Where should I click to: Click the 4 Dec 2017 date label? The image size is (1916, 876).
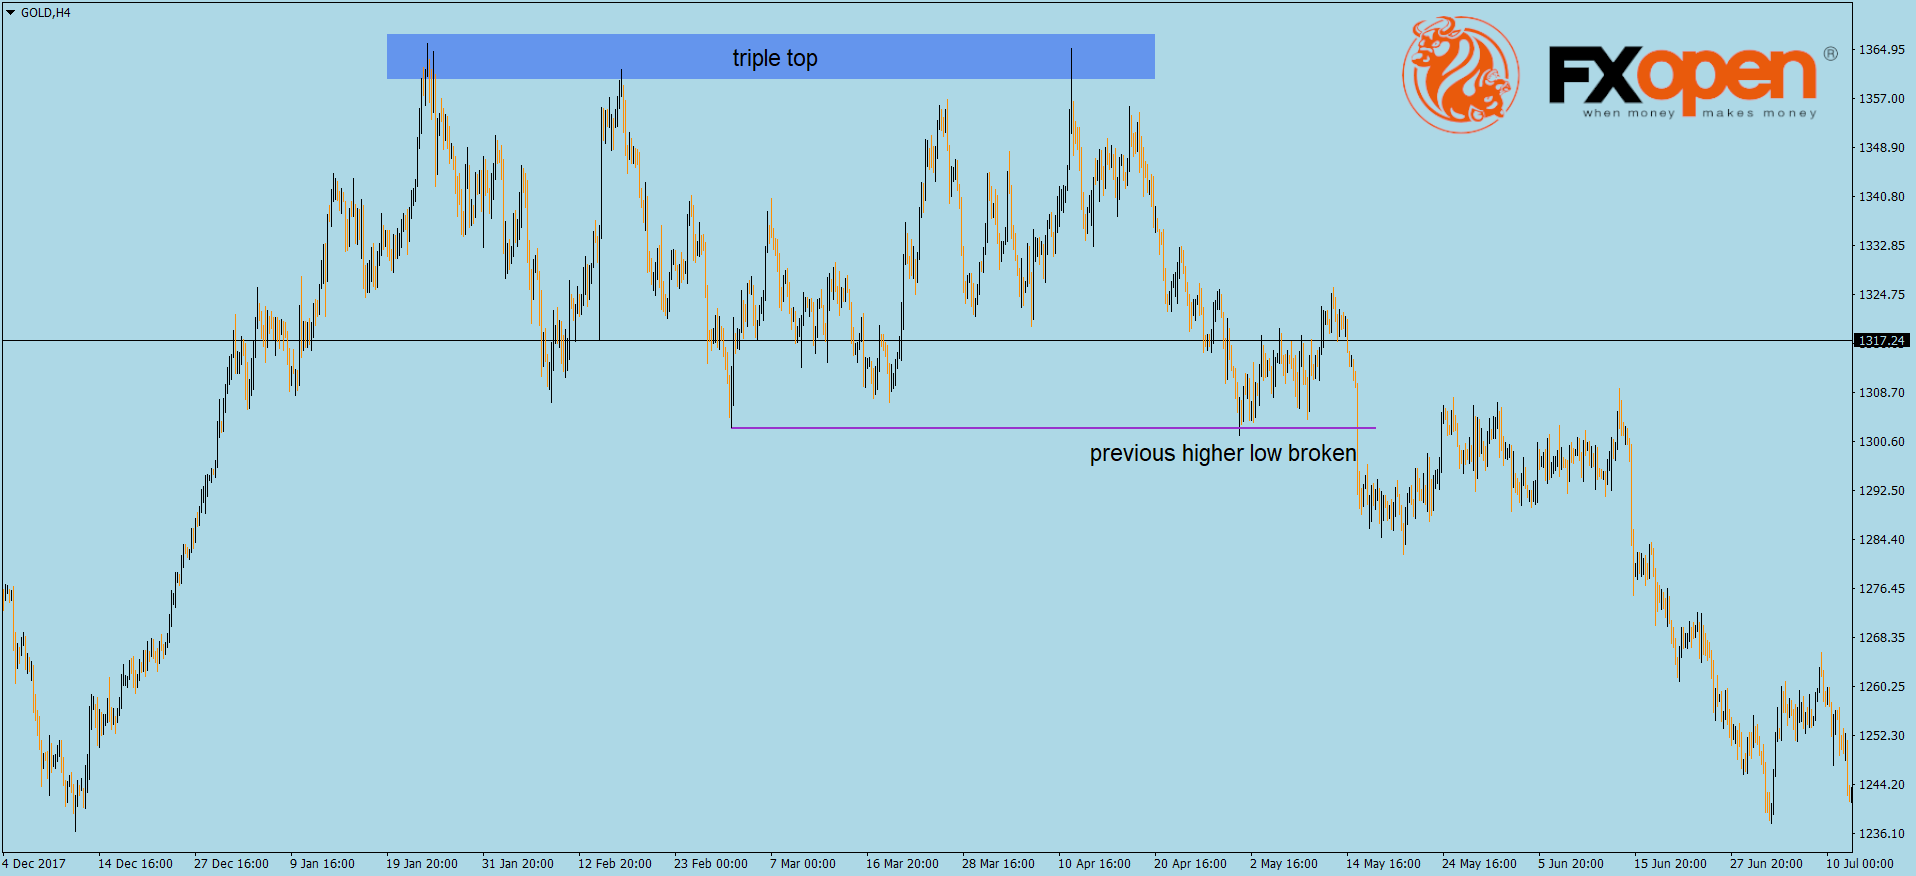34,864
